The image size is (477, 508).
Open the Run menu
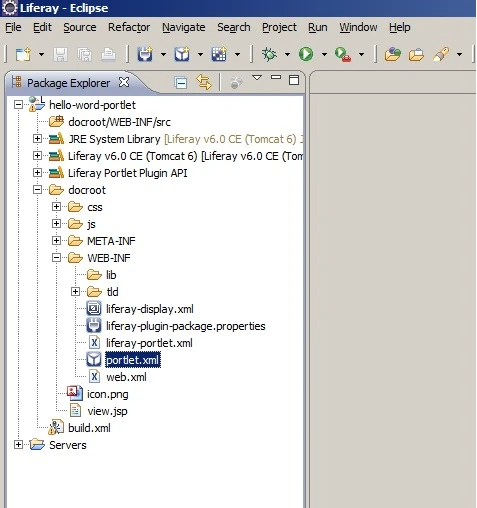pyautogui.click(x=318, y=27)
